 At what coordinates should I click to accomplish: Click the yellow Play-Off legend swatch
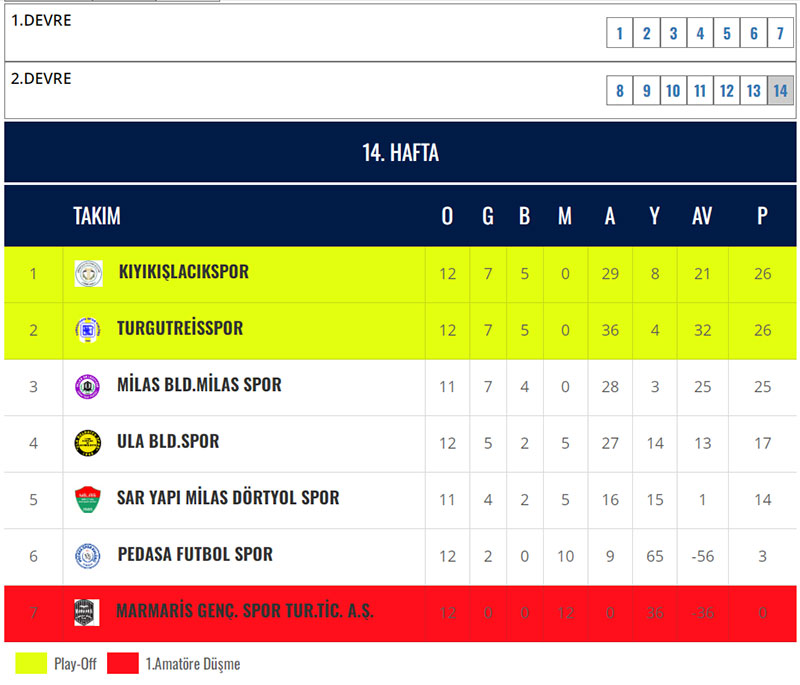tap(30, 663)
